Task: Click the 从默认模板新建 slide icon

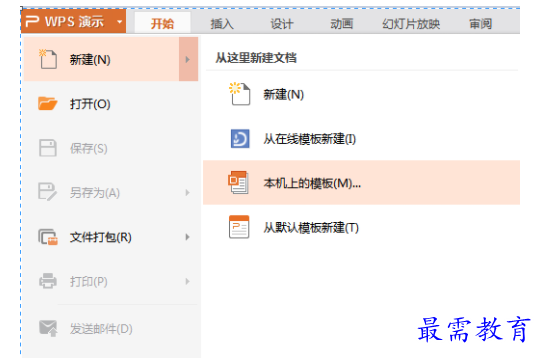Action: coord(239,227)
